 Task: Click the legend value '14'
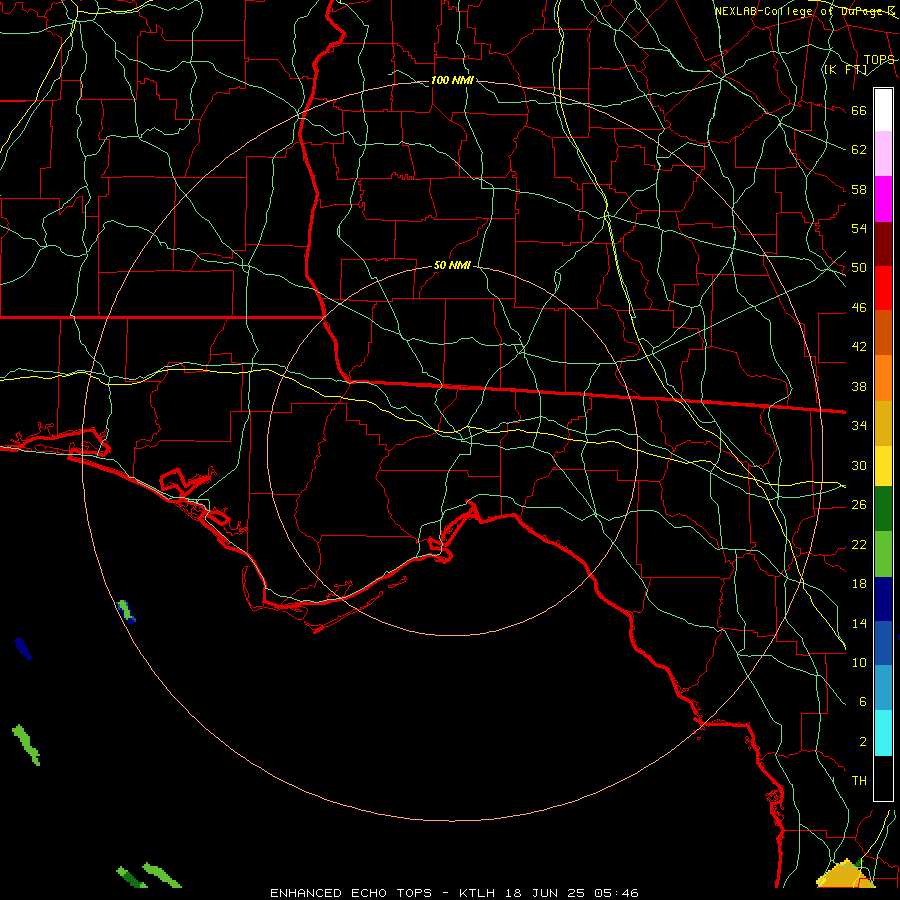pyautogui.click(x=859, y=623)
